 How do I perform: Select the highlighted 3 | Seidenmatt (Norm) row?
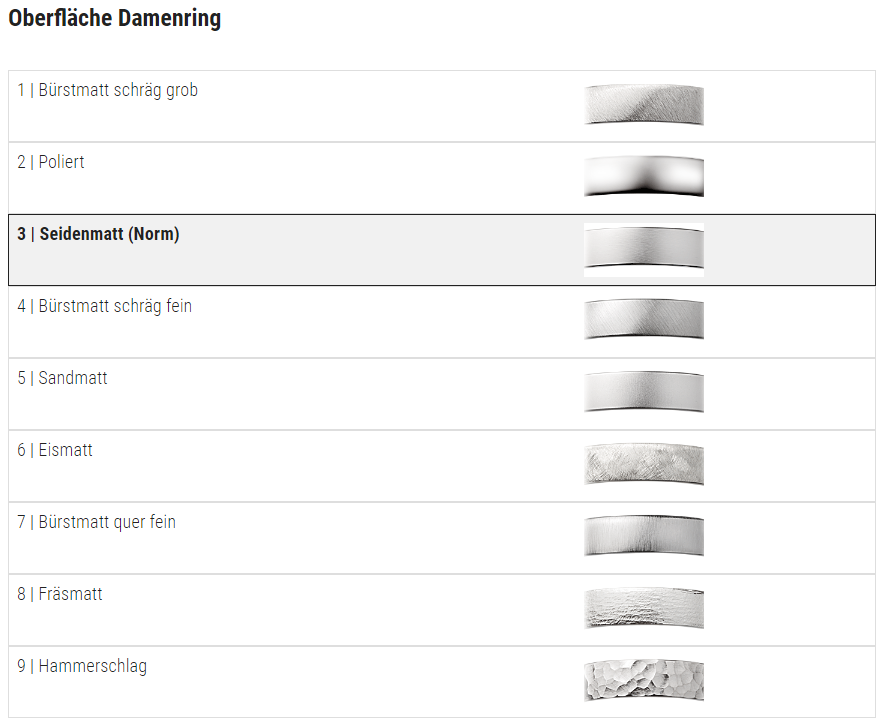[442, 250]
